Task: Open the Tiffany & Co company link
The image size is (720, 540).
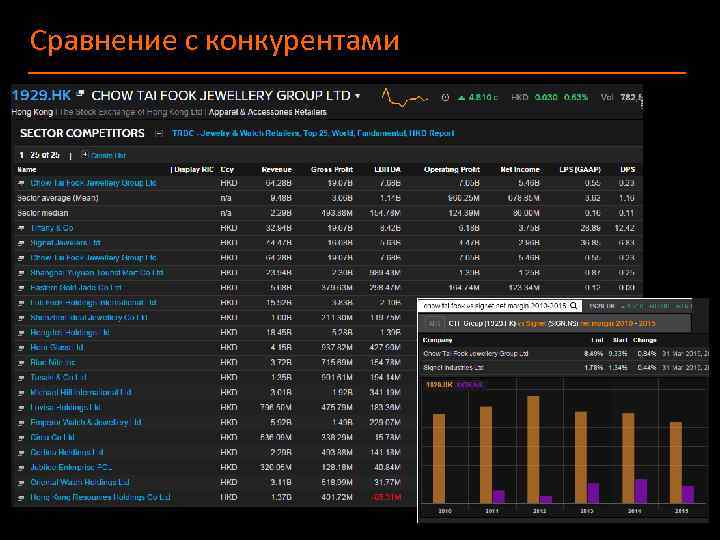Action: coord(51,228)
